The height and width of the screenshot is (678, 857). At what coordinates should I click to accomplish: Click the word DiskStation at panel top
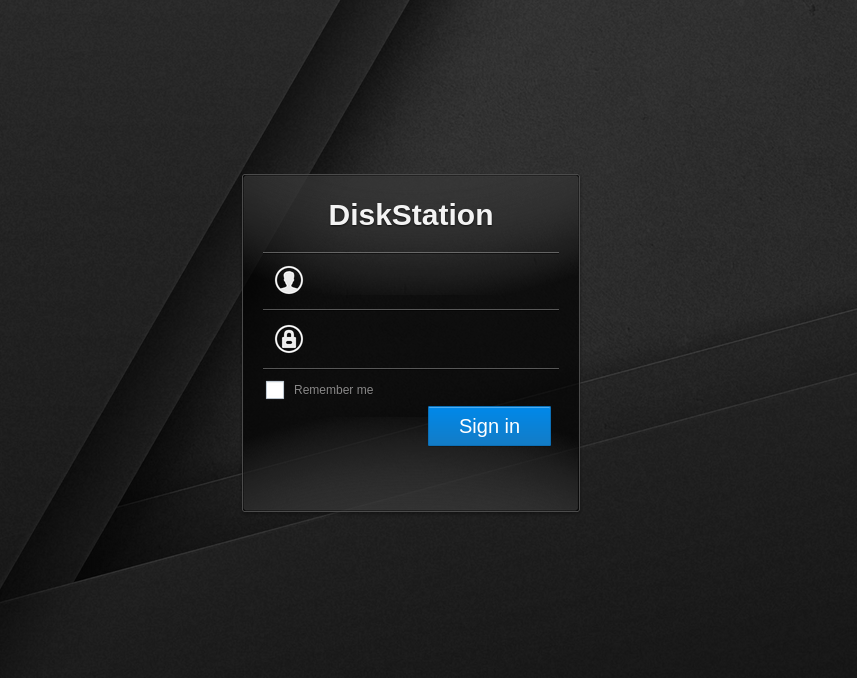pos(411,215)
